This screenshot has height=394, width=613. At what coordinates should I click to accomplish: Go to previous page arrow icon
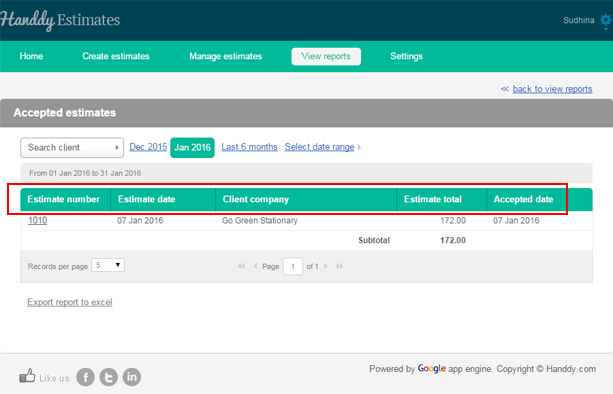(x=255, y=266)
